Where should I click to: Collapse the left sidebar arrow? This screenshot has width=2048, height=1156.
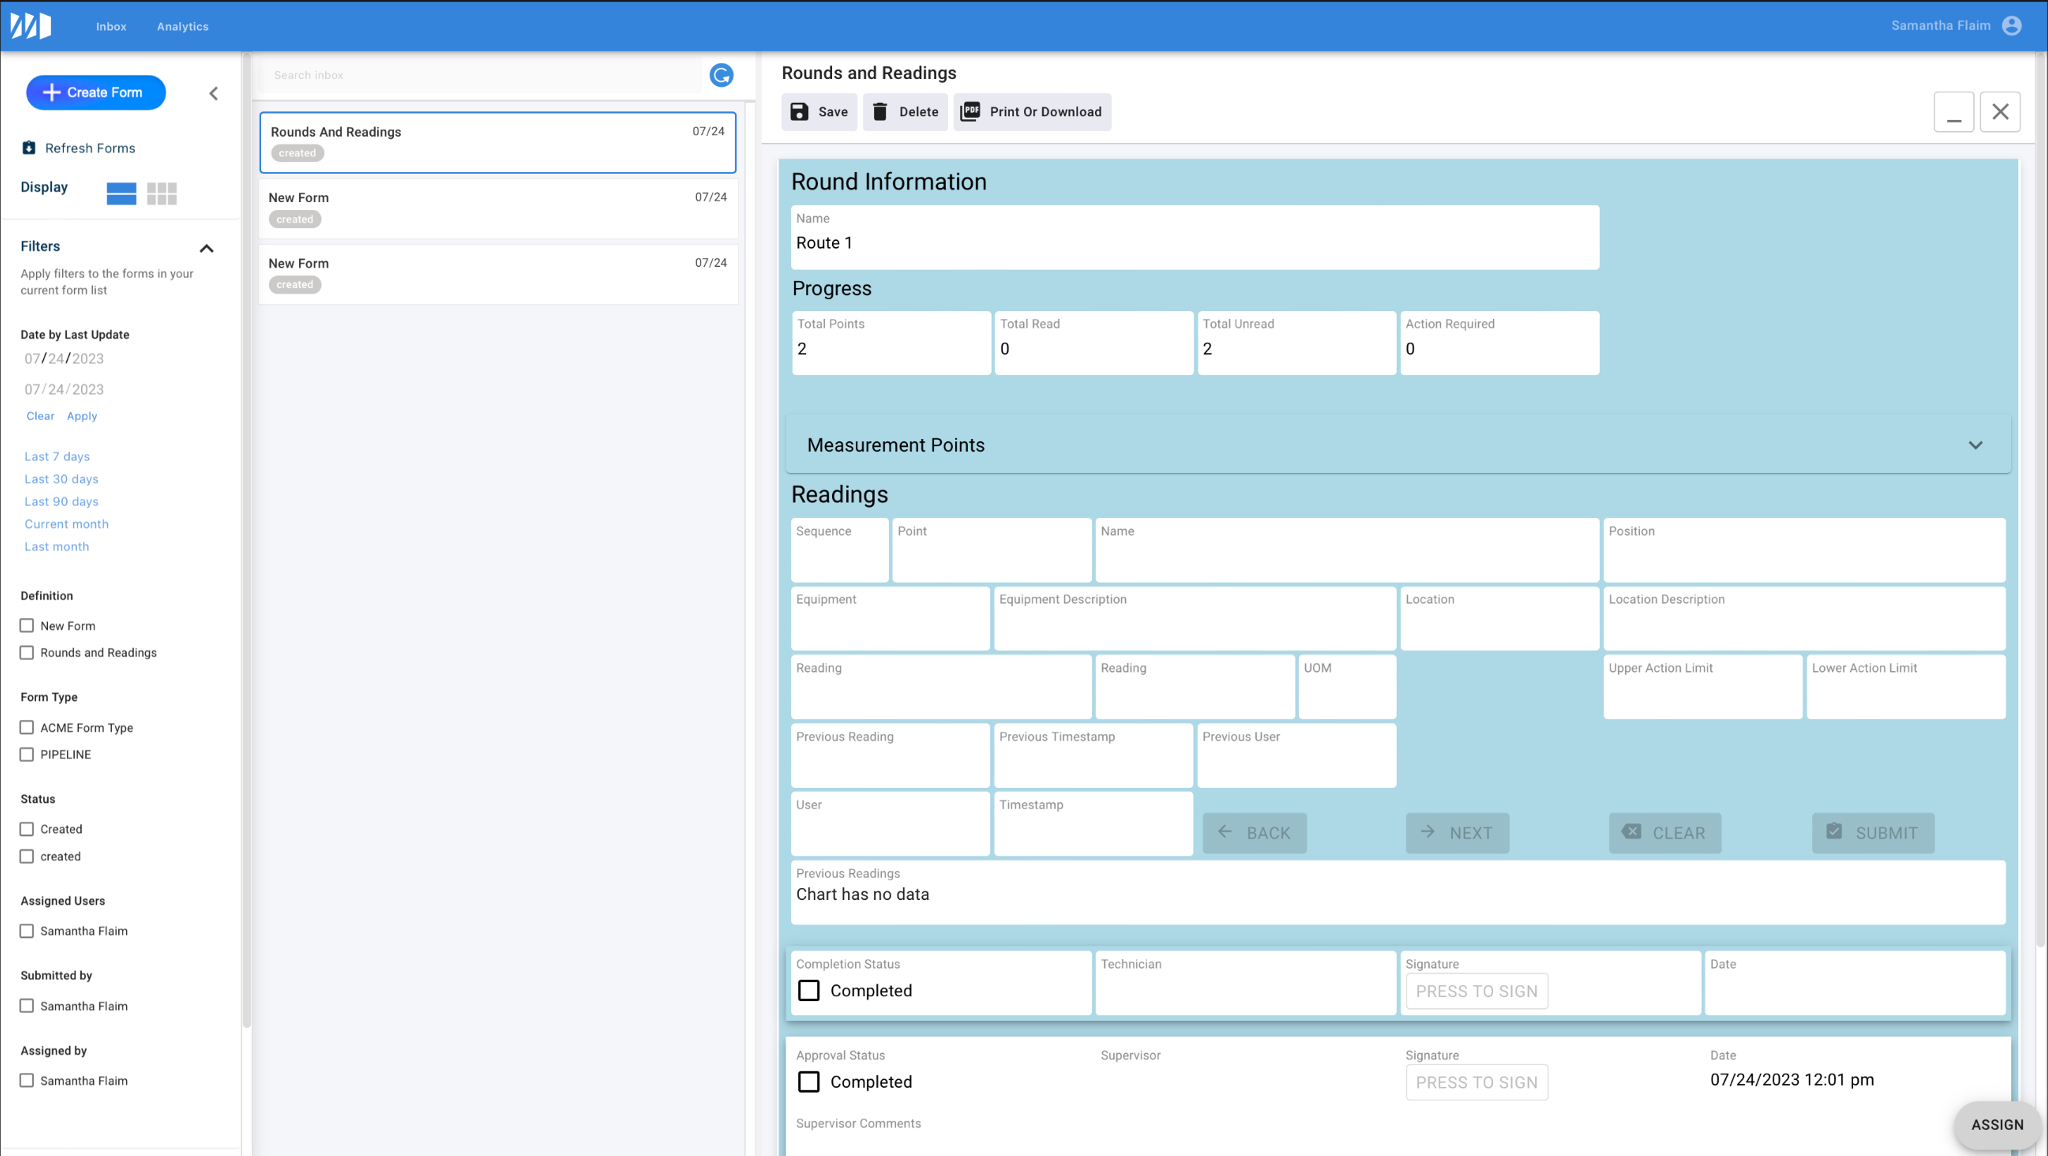213,93
